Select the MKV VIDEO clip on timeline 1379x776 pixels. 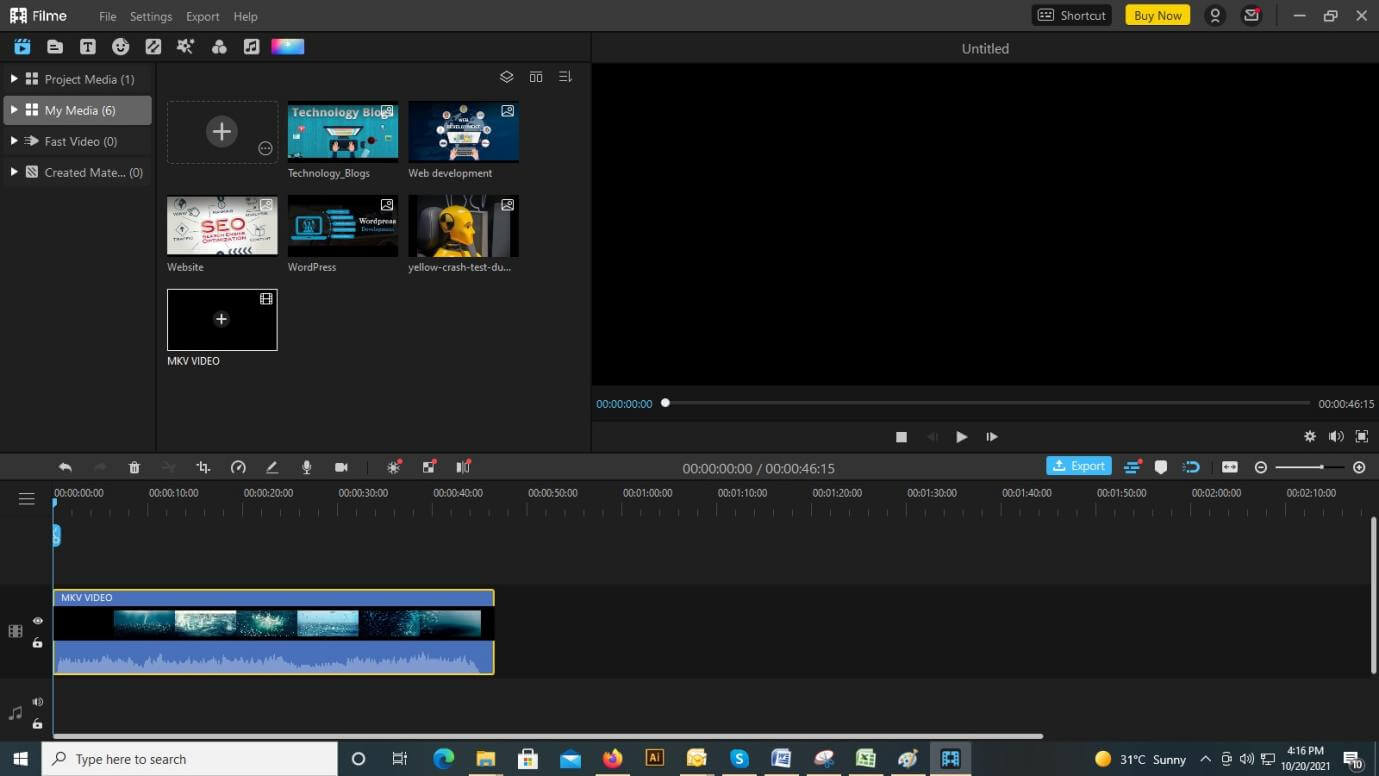tap(273, 631)
